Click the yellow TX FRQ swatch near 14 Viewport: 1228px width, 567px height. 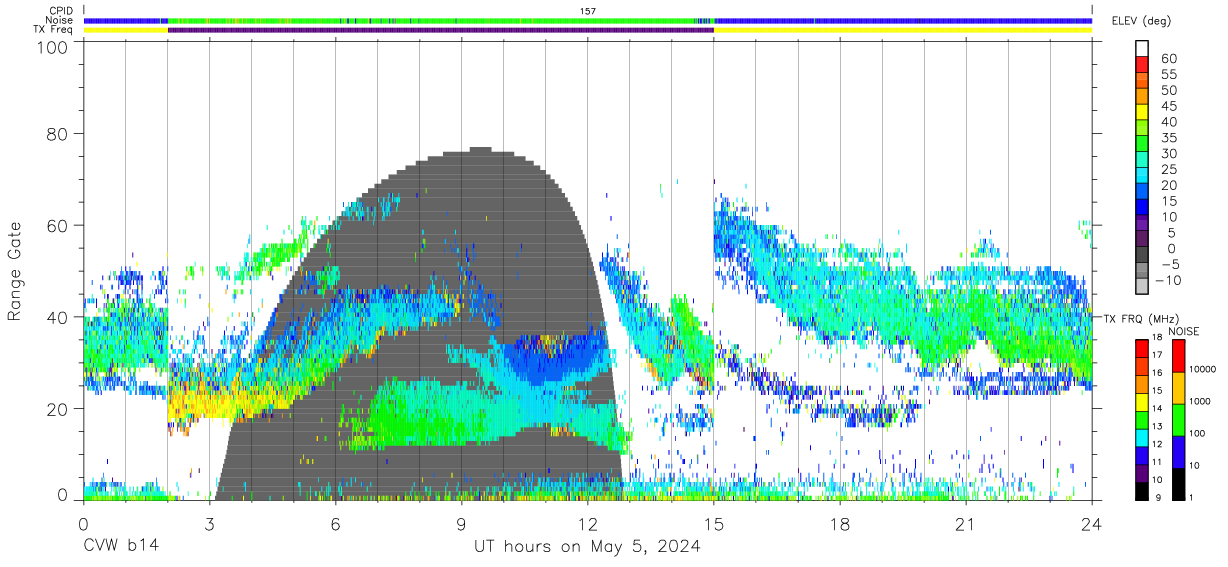[x=1142, y=402]
